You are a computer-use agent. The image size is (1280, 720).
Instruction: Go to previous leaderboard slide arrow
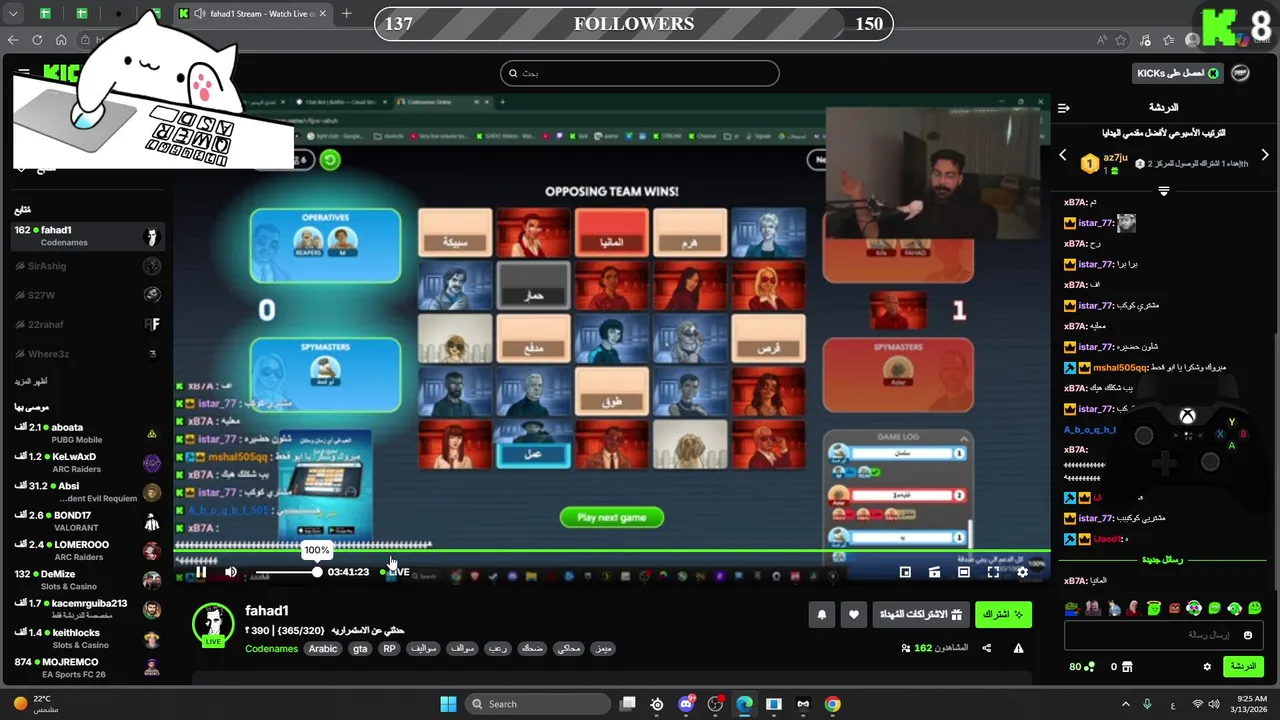point(1063,155)
